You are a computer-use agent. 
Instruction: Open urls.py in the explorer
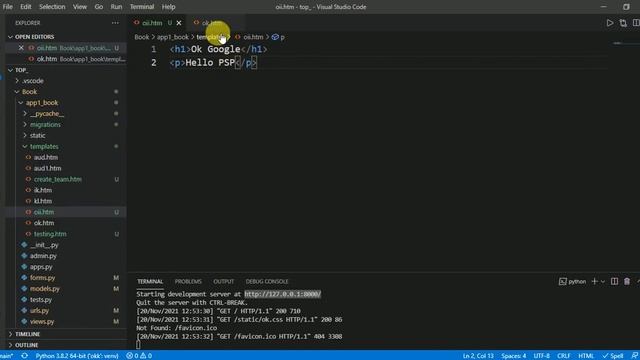[39, 311]
